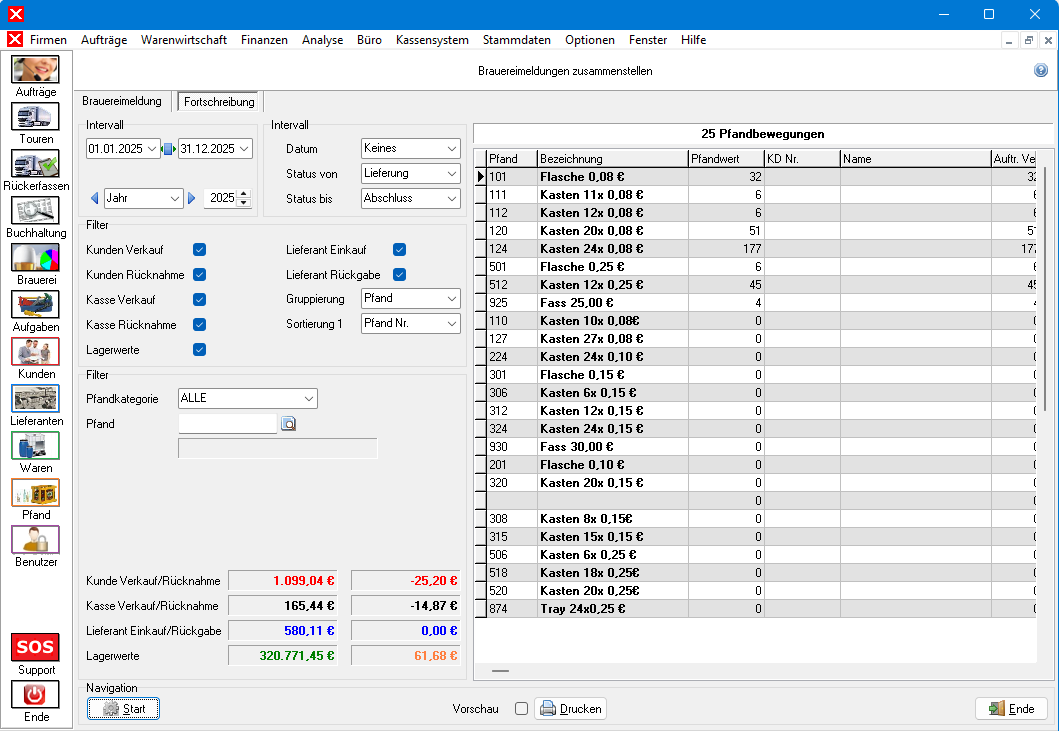1059x731 pixels.
Task: Click the Drucken button
Action: 570,709
